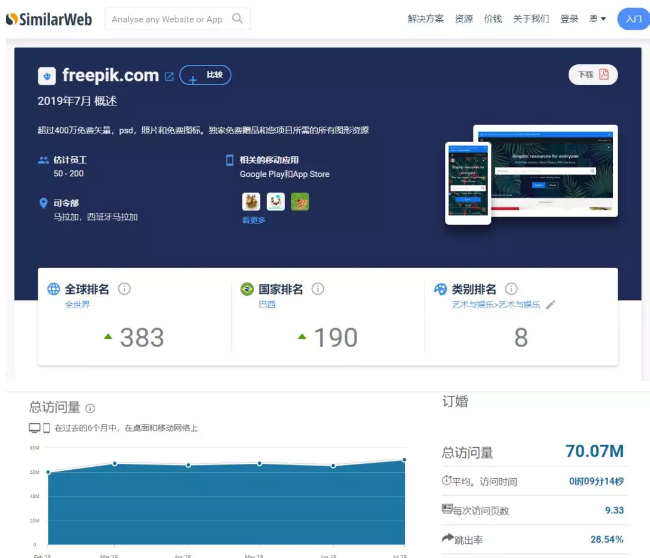This screenshot has height=558, width=650.
Task: Open the second related app thumbnail
Action: pyautogui.click(x=276, y=201)
